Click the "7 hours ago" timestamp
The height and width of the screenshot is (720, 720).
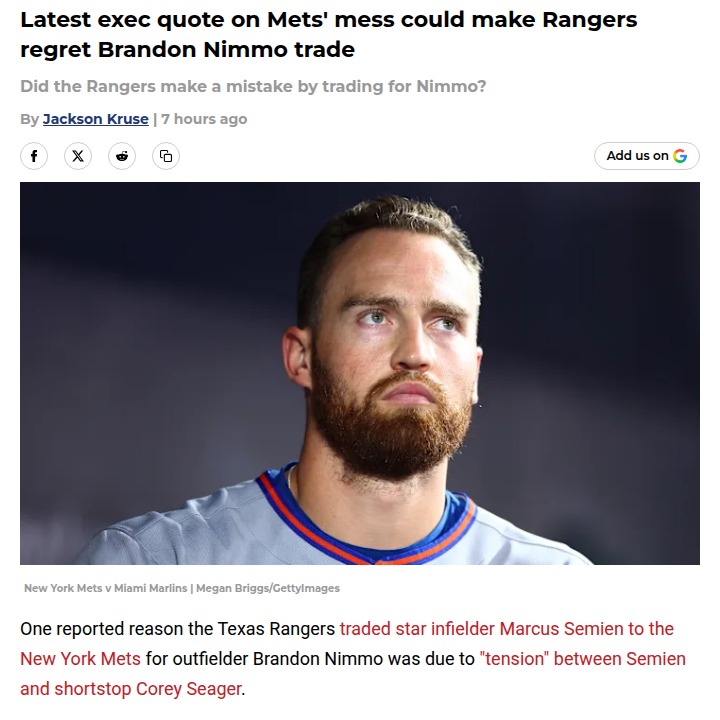[204, 119]
